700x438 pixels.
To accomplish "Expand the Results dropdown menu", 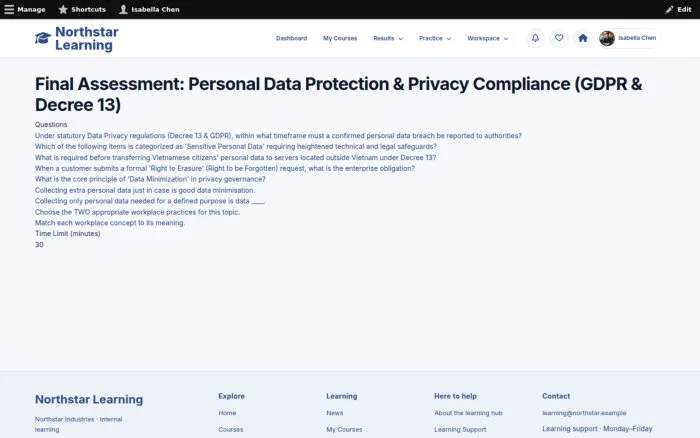I will point(388,38).
